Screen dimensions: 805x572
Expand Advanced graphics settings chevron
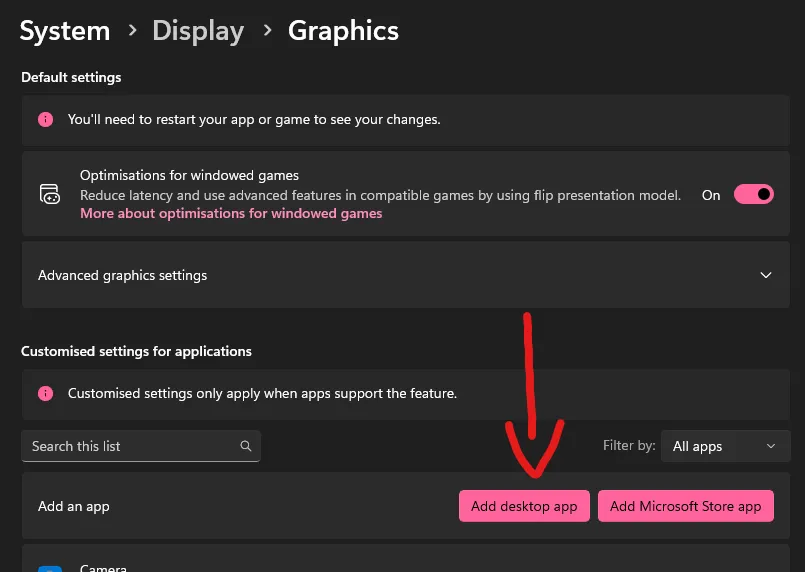(x=765, y=275)
